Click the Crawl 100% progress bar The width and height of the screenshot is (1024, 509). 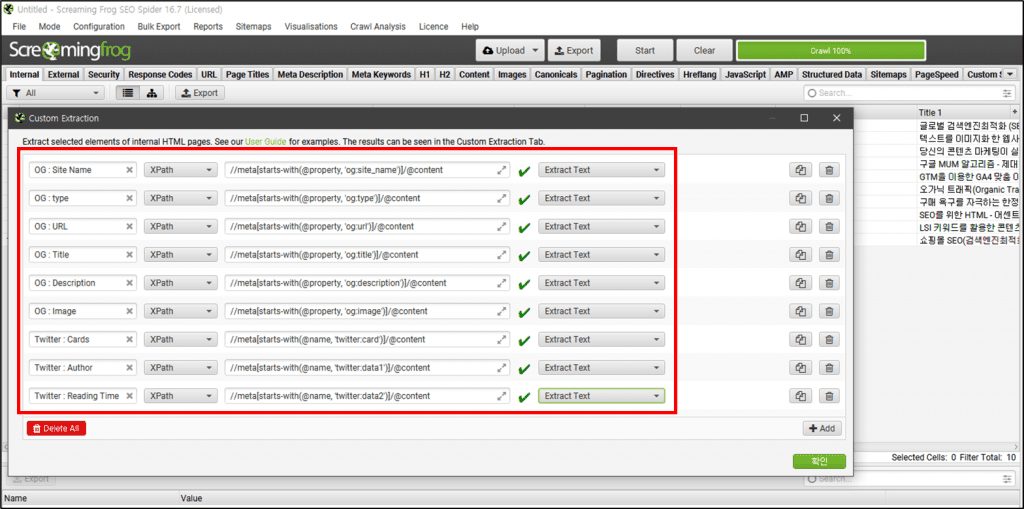831,50
